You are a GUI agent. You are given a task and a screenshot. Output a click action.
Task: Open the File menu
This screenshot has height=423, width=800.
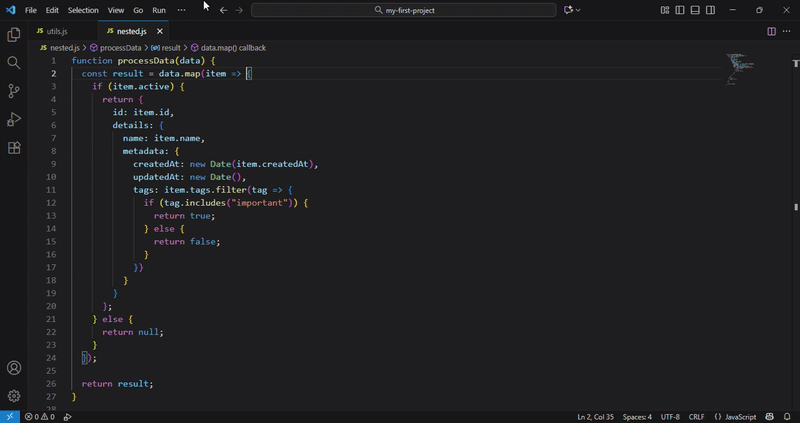coord(31,10)
